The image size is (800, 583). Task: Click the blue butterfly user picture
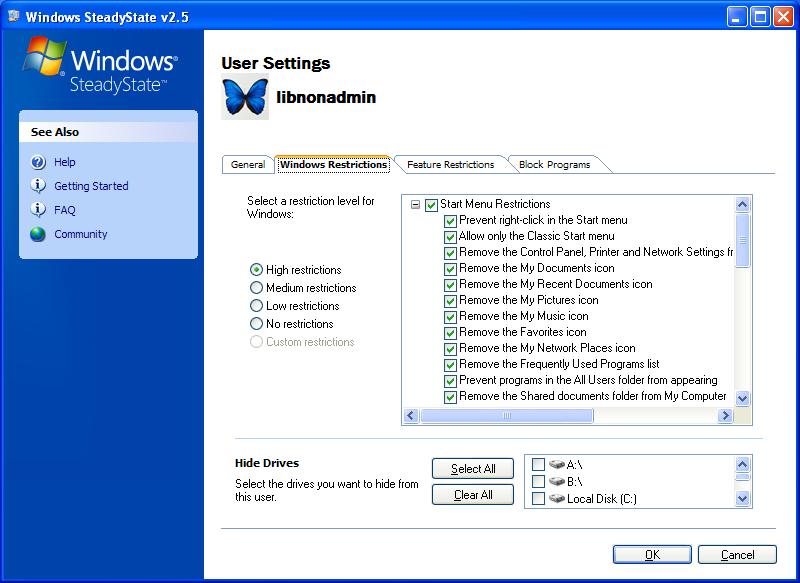click(245, 96)
